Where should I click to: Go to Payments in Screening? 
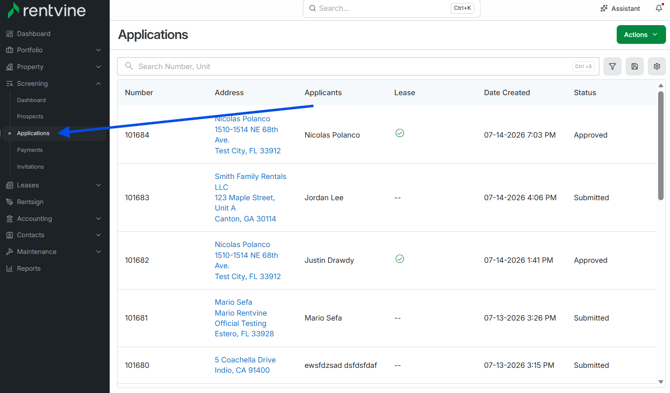tap(29, 150)
